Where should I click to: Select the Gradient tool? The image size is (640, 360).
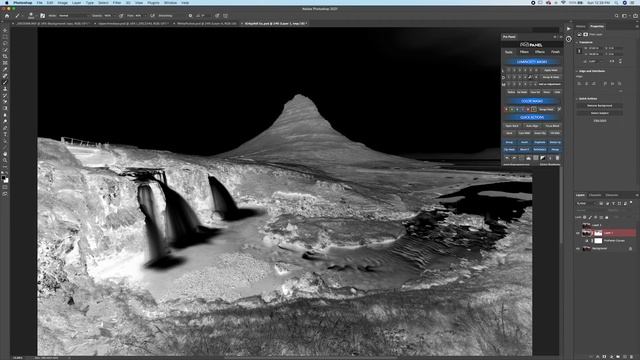tap(5, 108)
